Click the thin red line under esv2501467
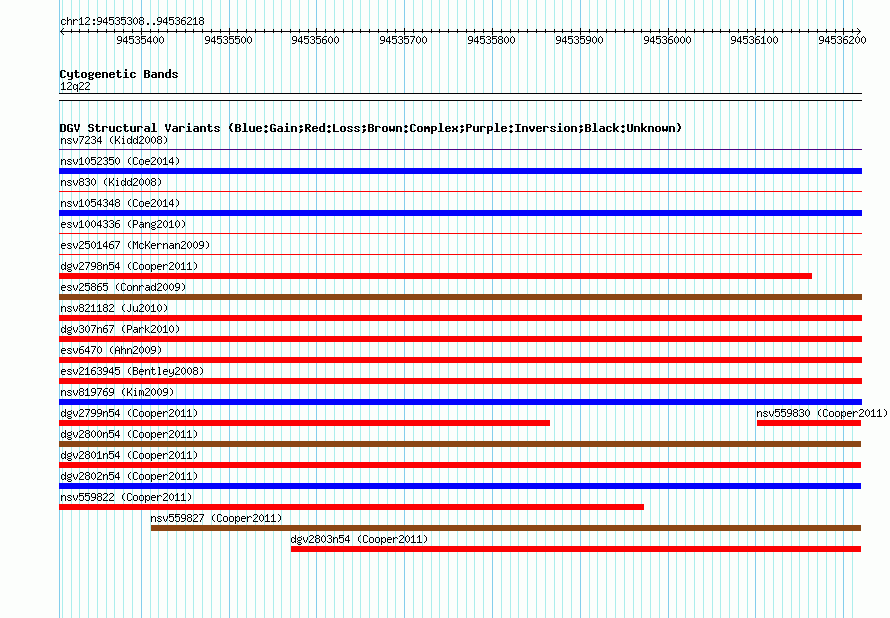This screenshot has width=890, height=618. [x=460, y=254]
